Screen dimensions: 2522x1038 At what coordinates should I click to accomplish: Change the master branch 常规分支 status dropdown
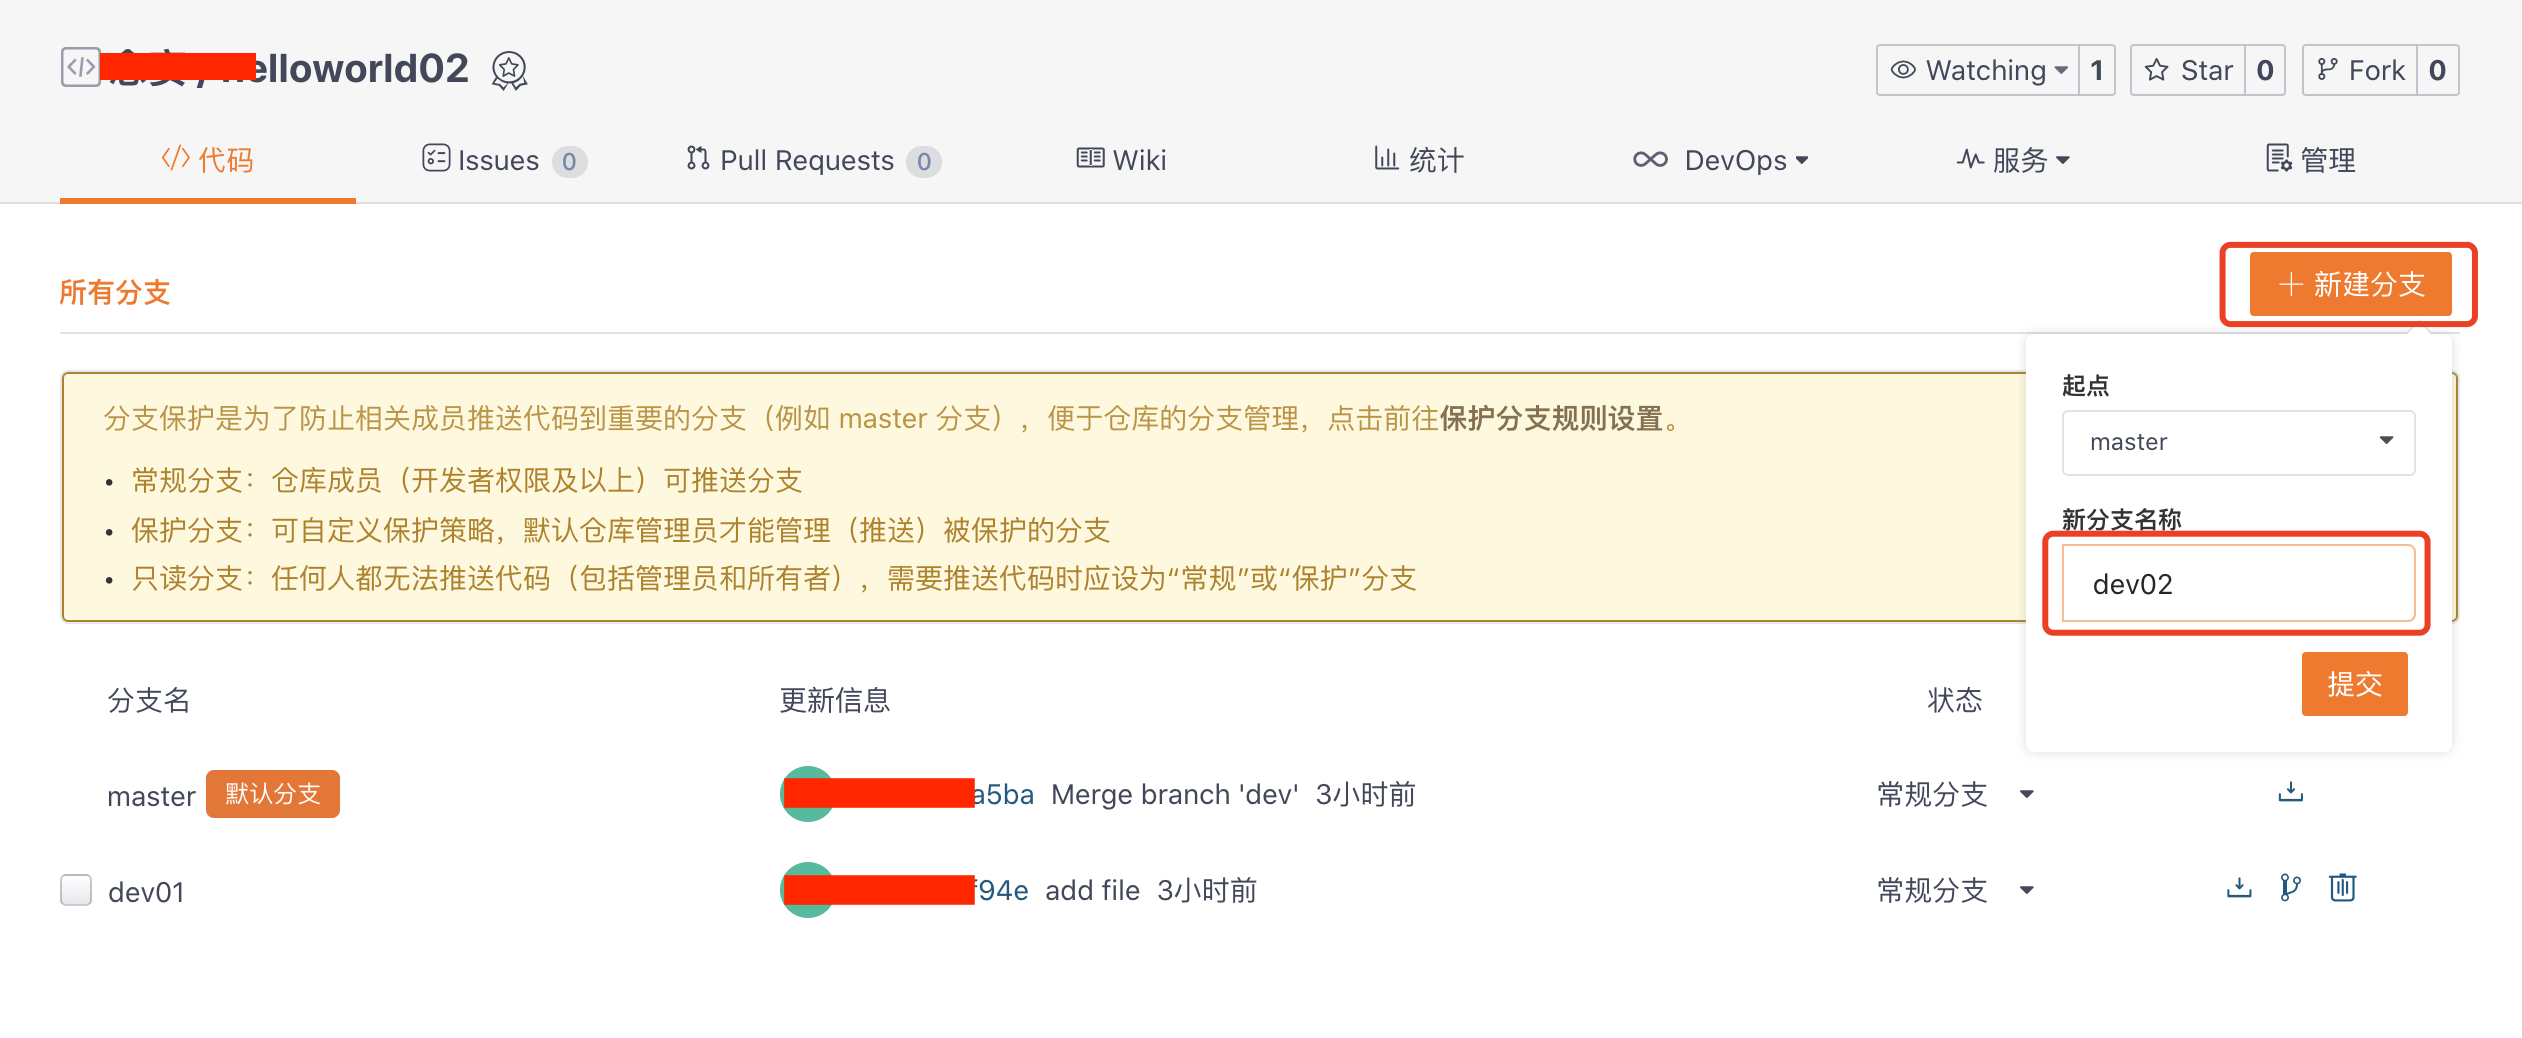click(x=1955, y=794)
